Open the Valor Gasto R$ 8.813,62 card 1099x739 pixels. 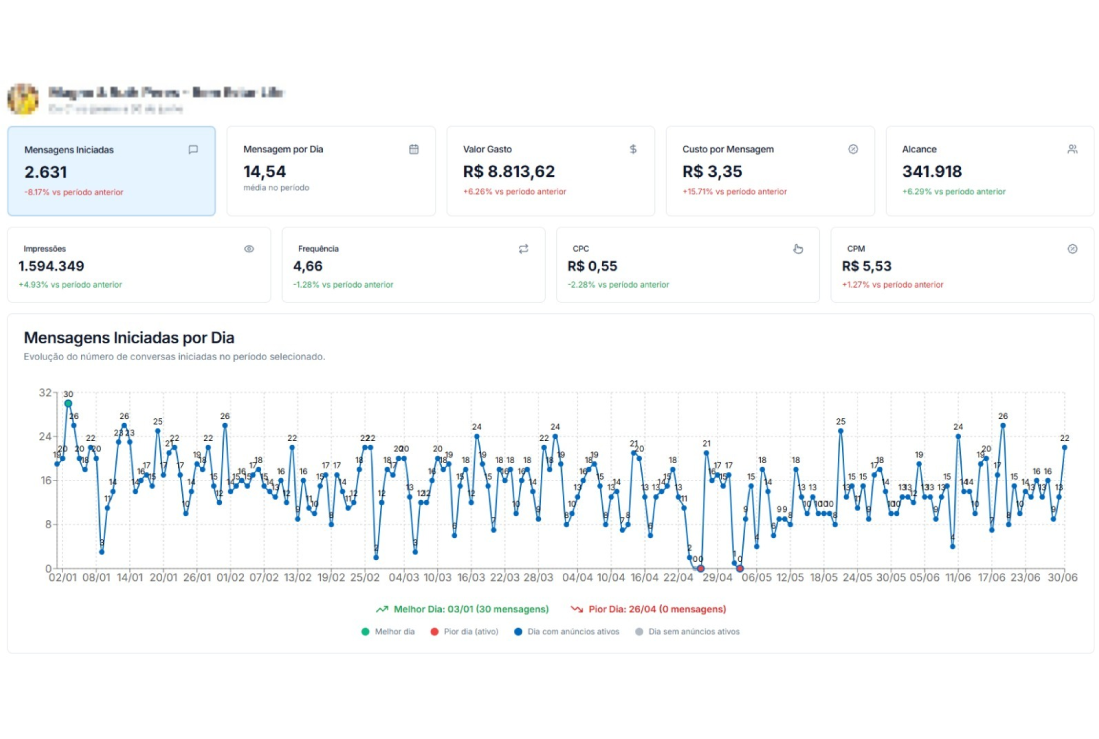[x=550, y=171]
